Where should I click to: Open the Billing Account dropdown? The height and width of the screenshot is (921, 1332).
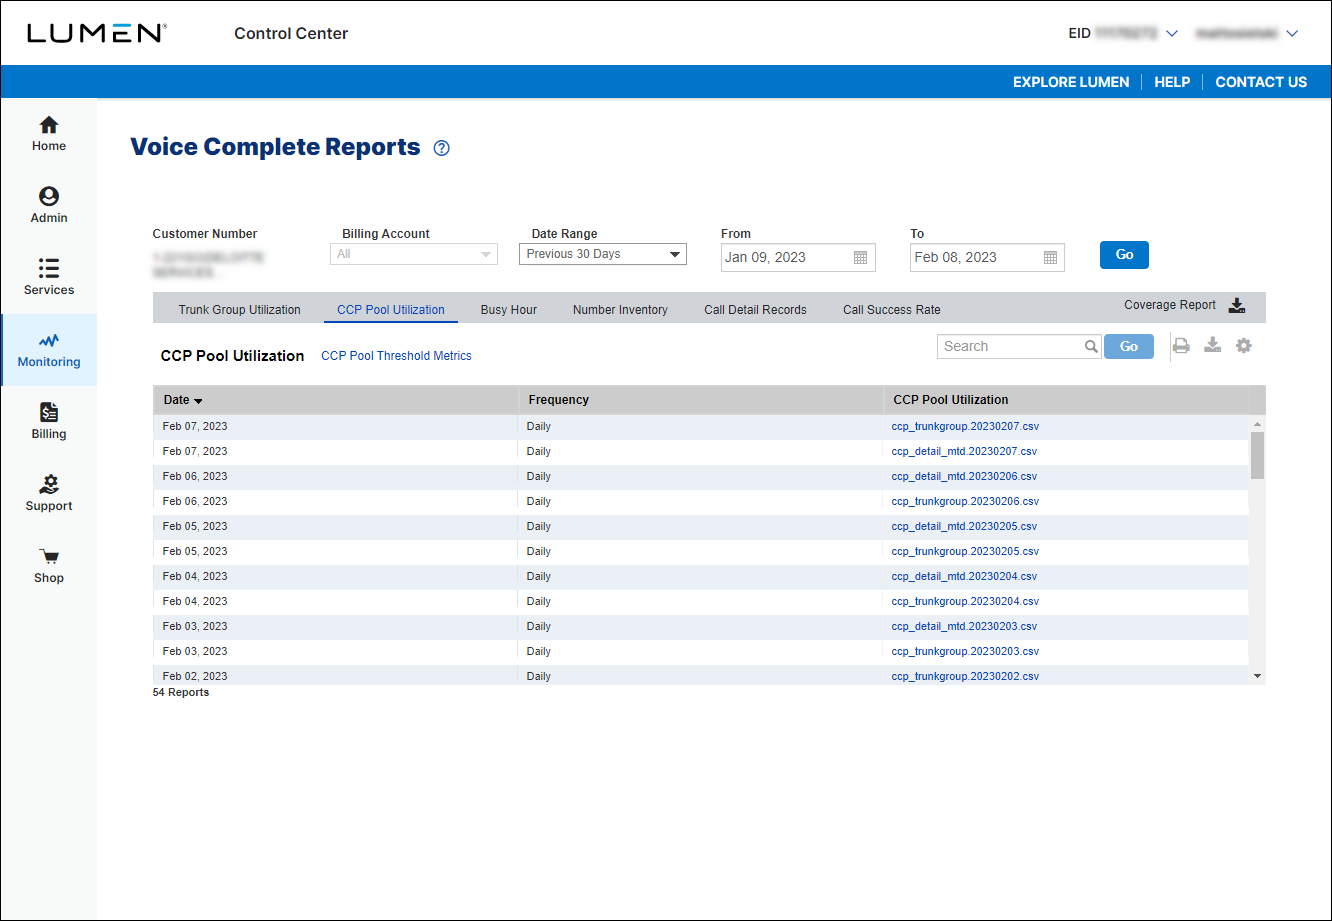(414, 255)
